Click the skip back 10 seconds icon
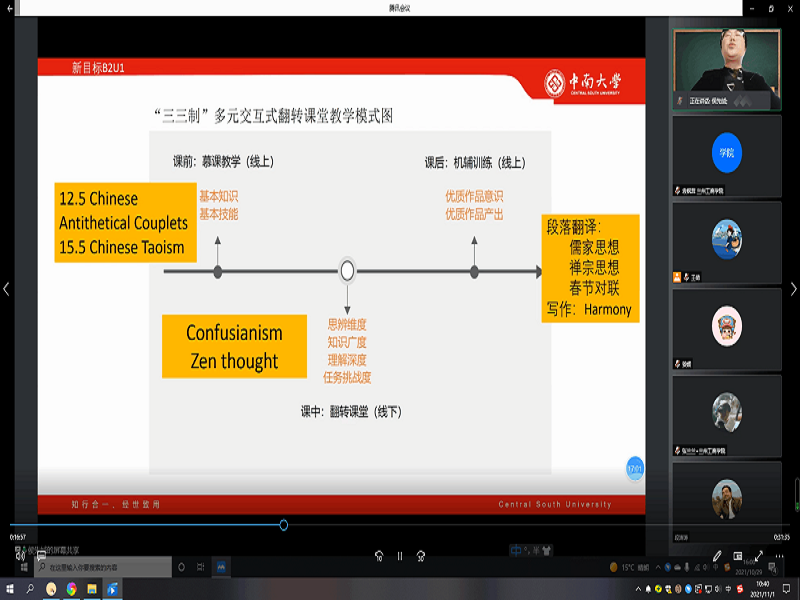This screenshot has width=800, height=600. click(379, 556)
